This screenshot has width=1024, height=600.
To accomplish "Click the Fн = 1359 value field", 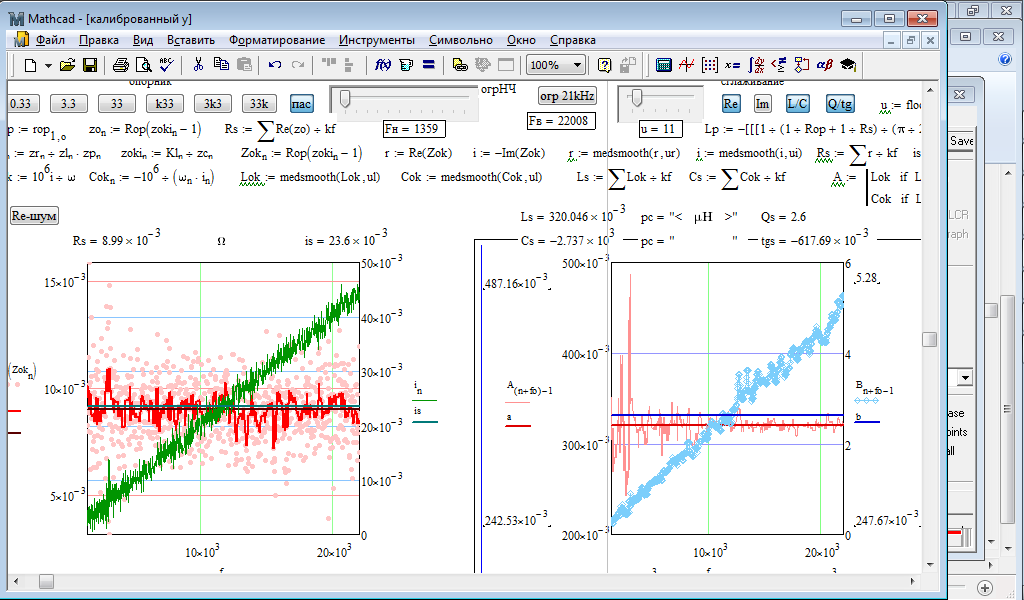I will 414,129.
